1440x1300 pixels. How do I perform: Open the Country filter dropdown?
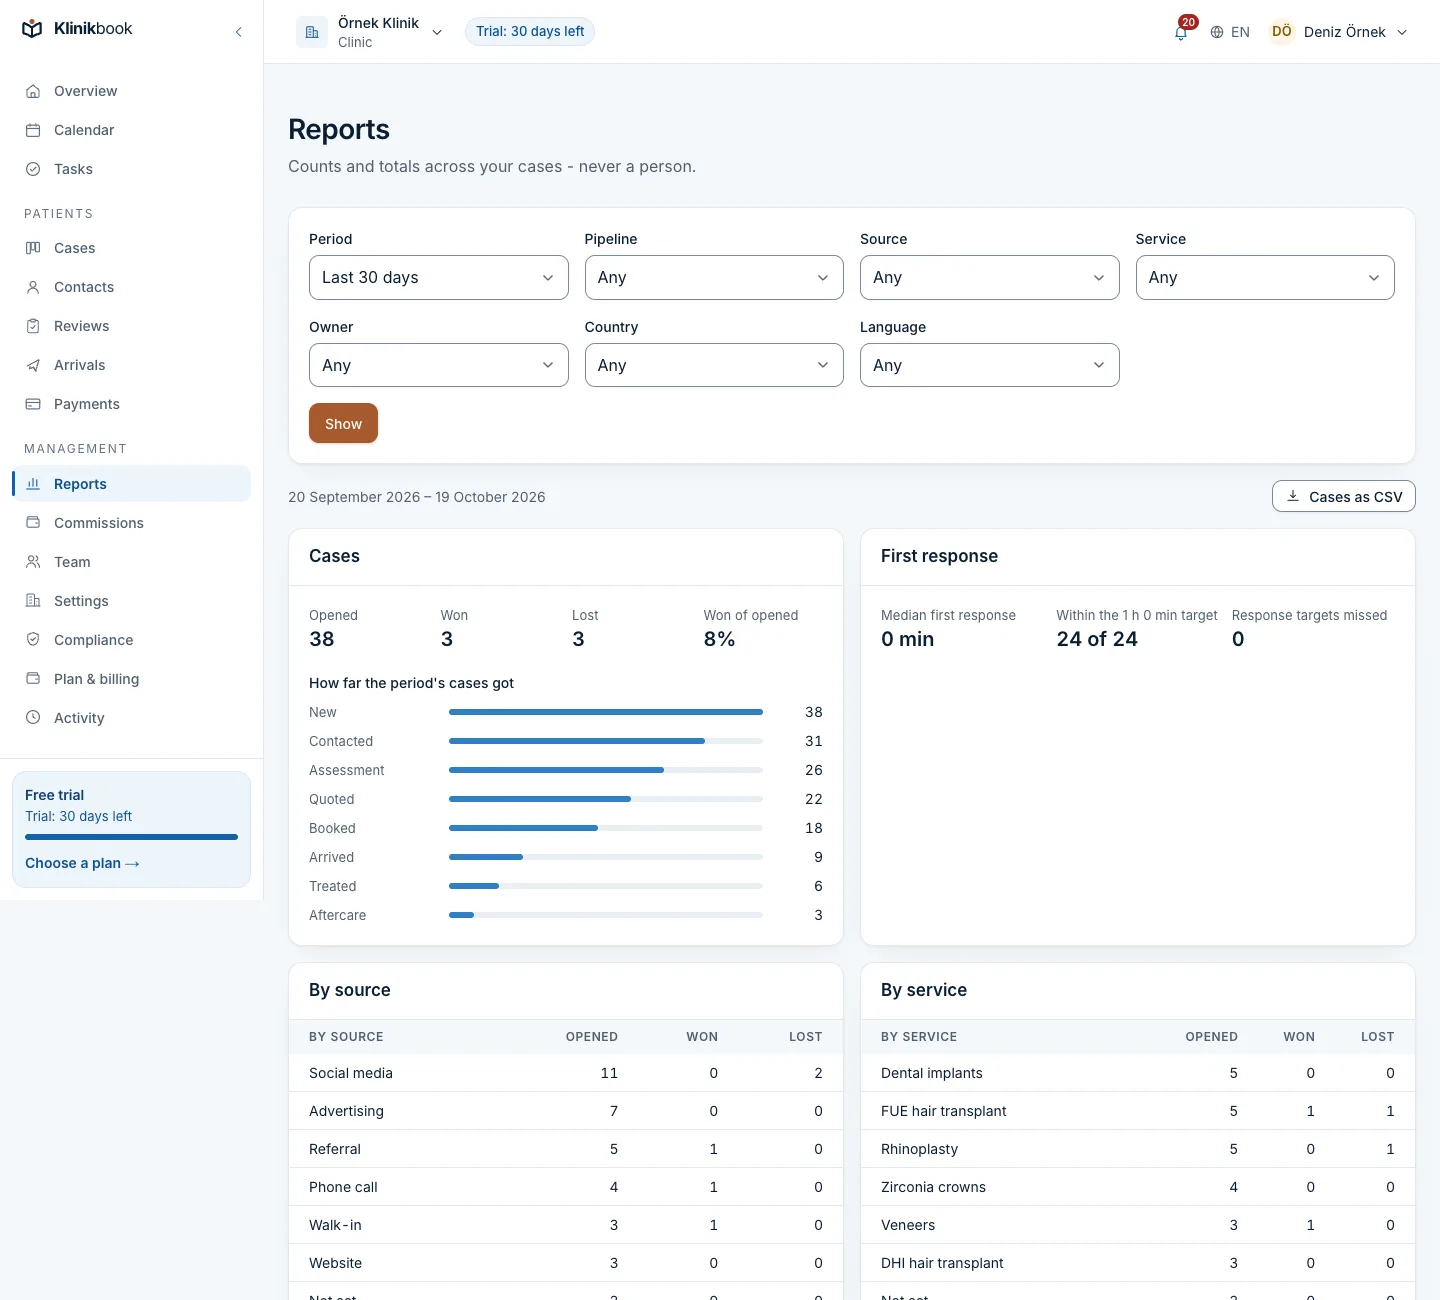tap(714, 365)
